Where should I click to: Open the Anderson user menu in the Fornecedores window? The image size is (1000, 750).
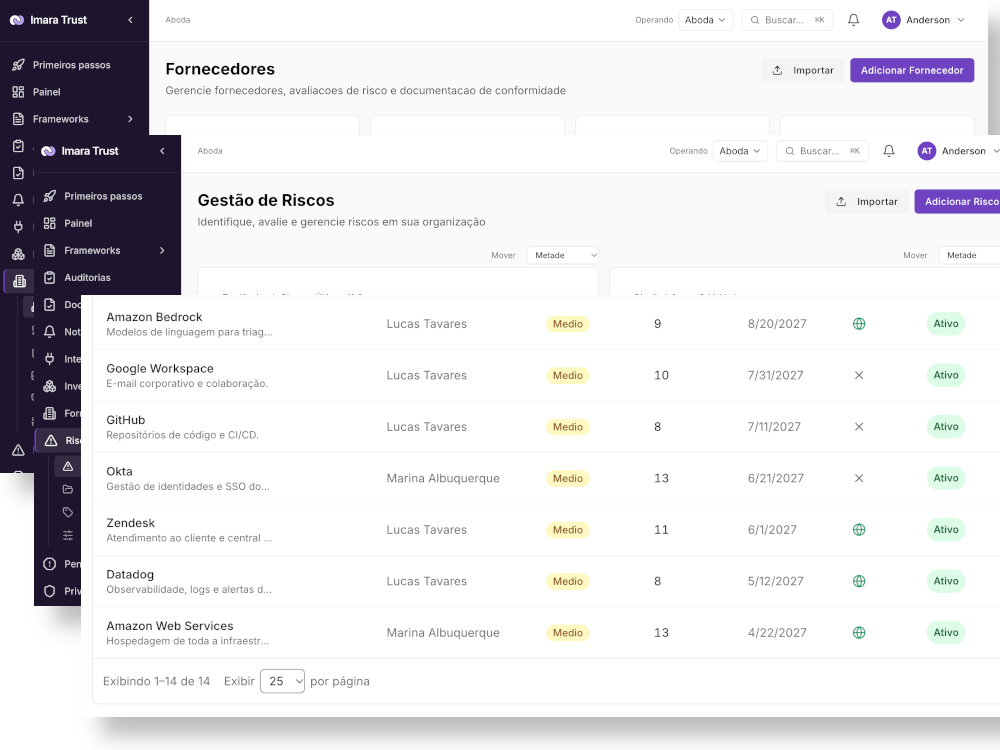point(923,20)
